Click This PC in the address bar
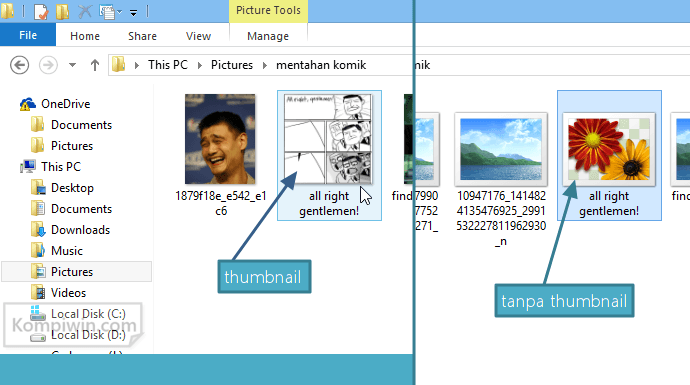 [x=168, y=65]
